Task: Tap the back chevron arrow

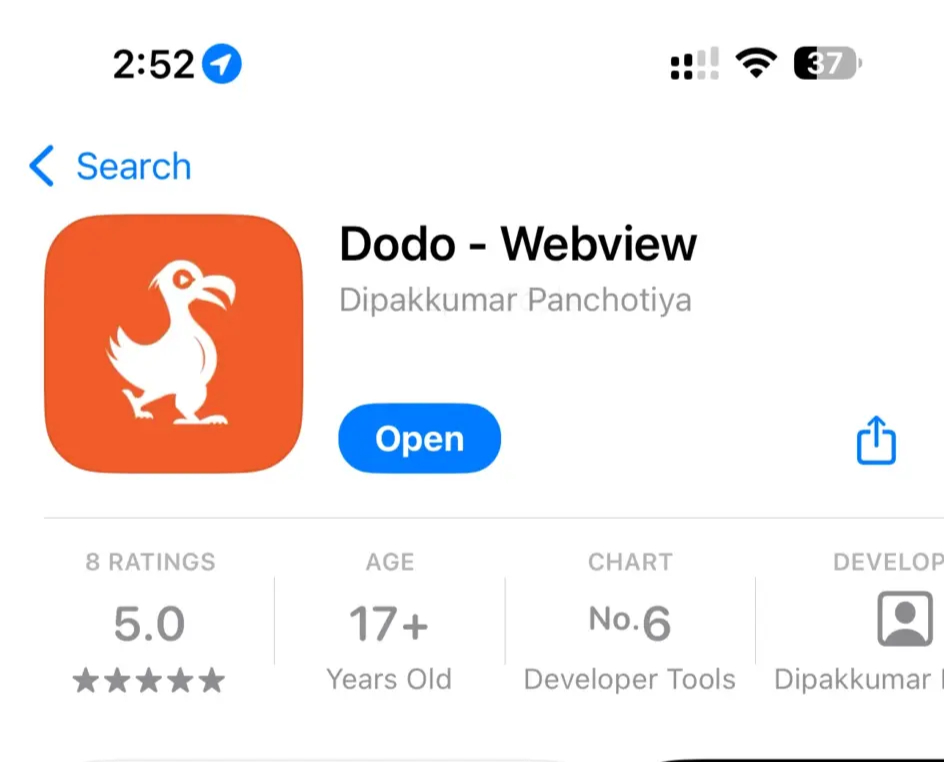Action: click(x=42, y=166)
